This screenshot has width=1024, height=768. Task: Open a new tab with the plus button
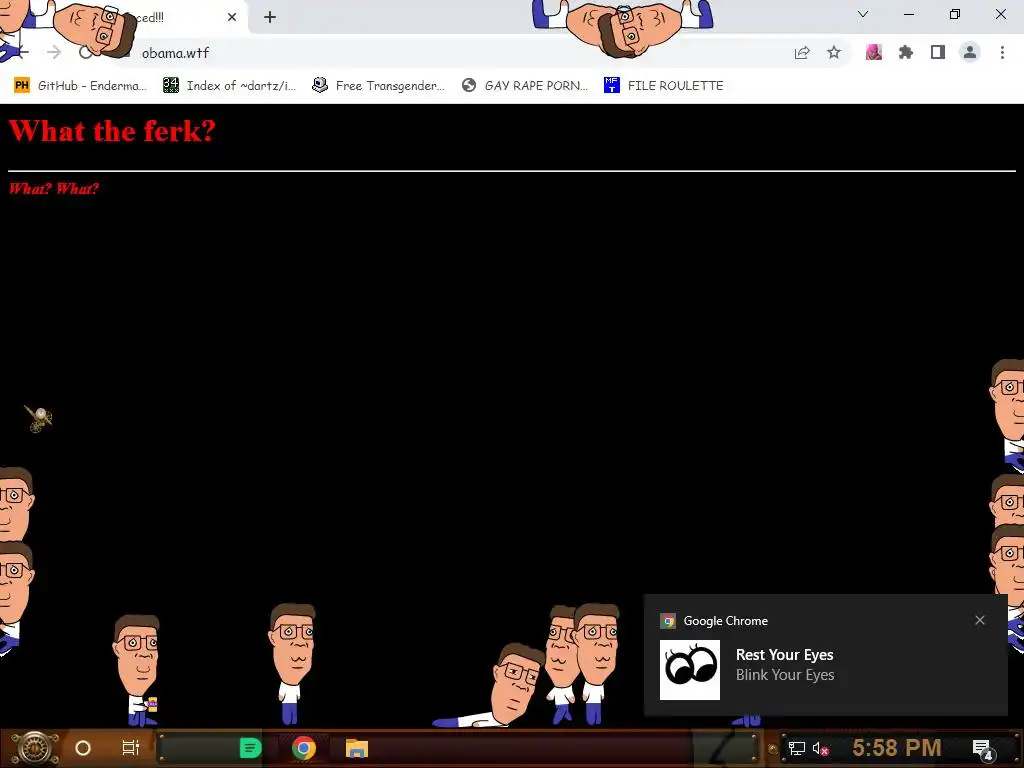coord(270,17)
